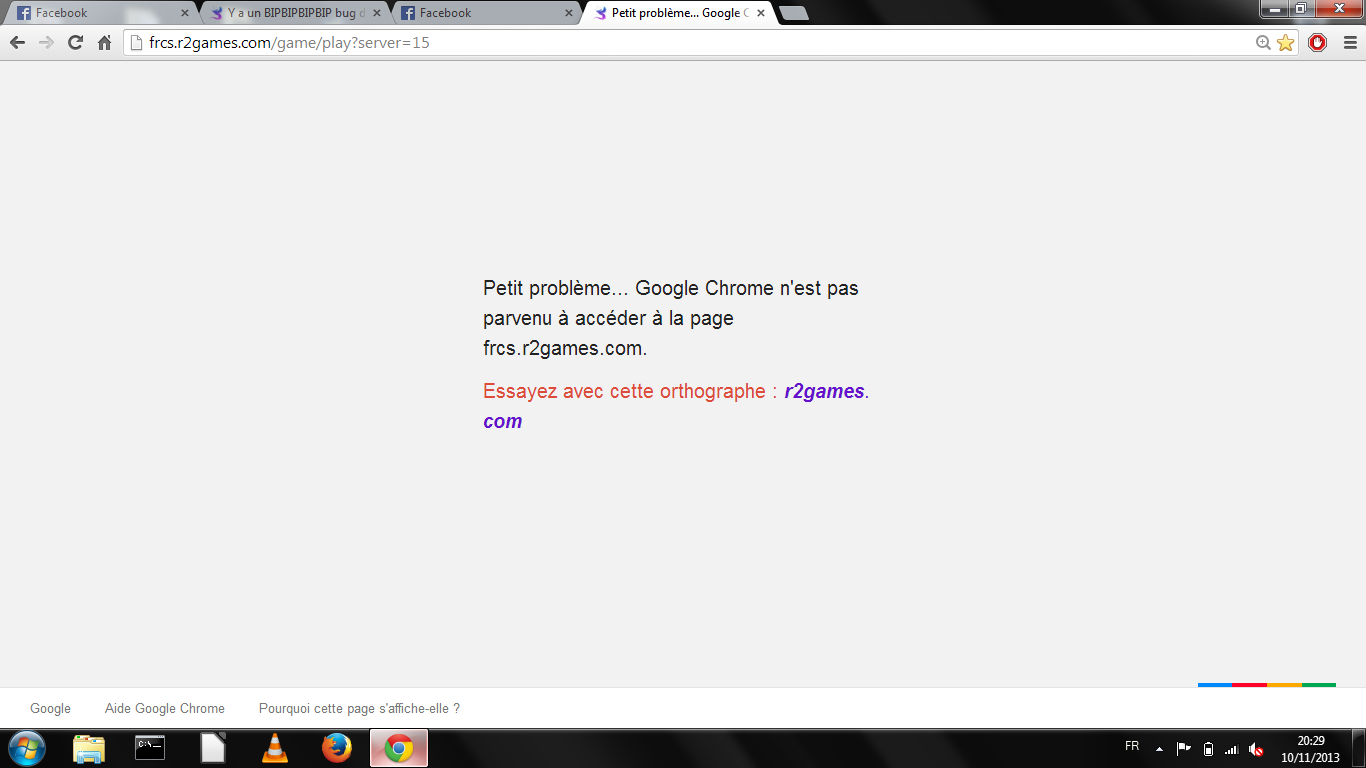Viewport: 1366px width, 768px height.
Task: Close the second Facebook tab
Action: click(569, 13)
